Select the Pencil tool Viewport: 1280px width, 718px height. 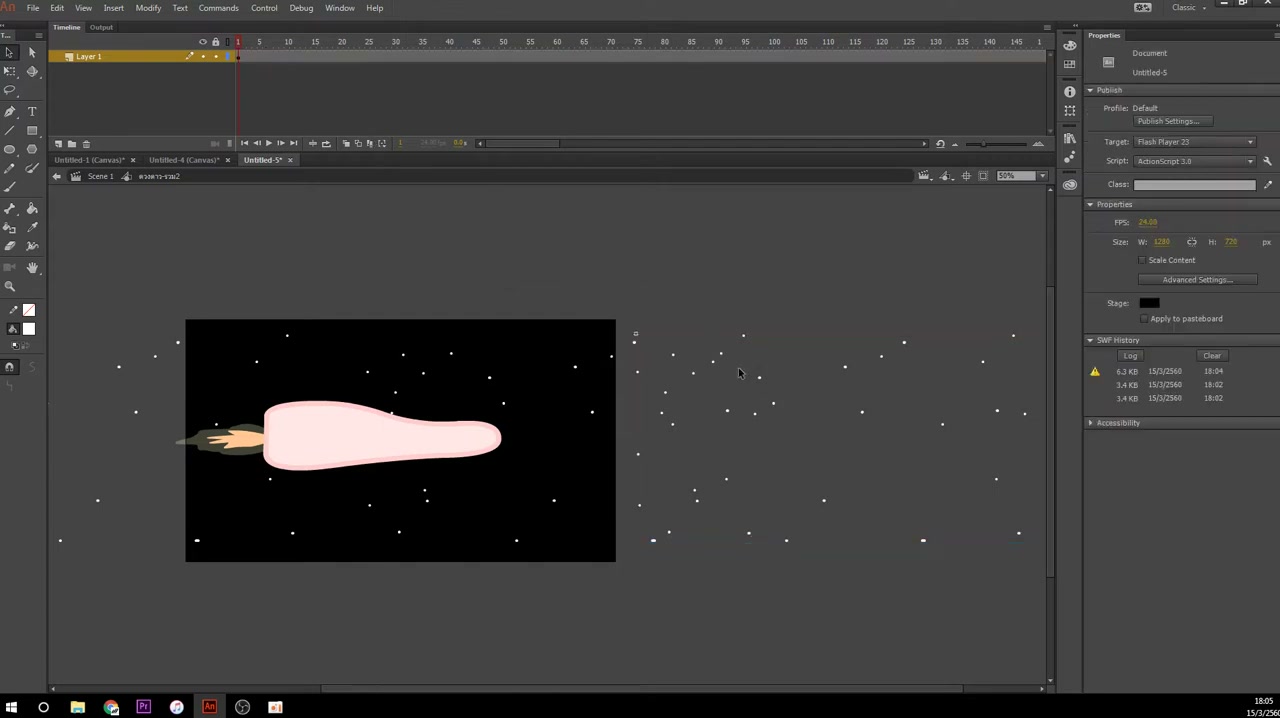(x=10, y=169)
